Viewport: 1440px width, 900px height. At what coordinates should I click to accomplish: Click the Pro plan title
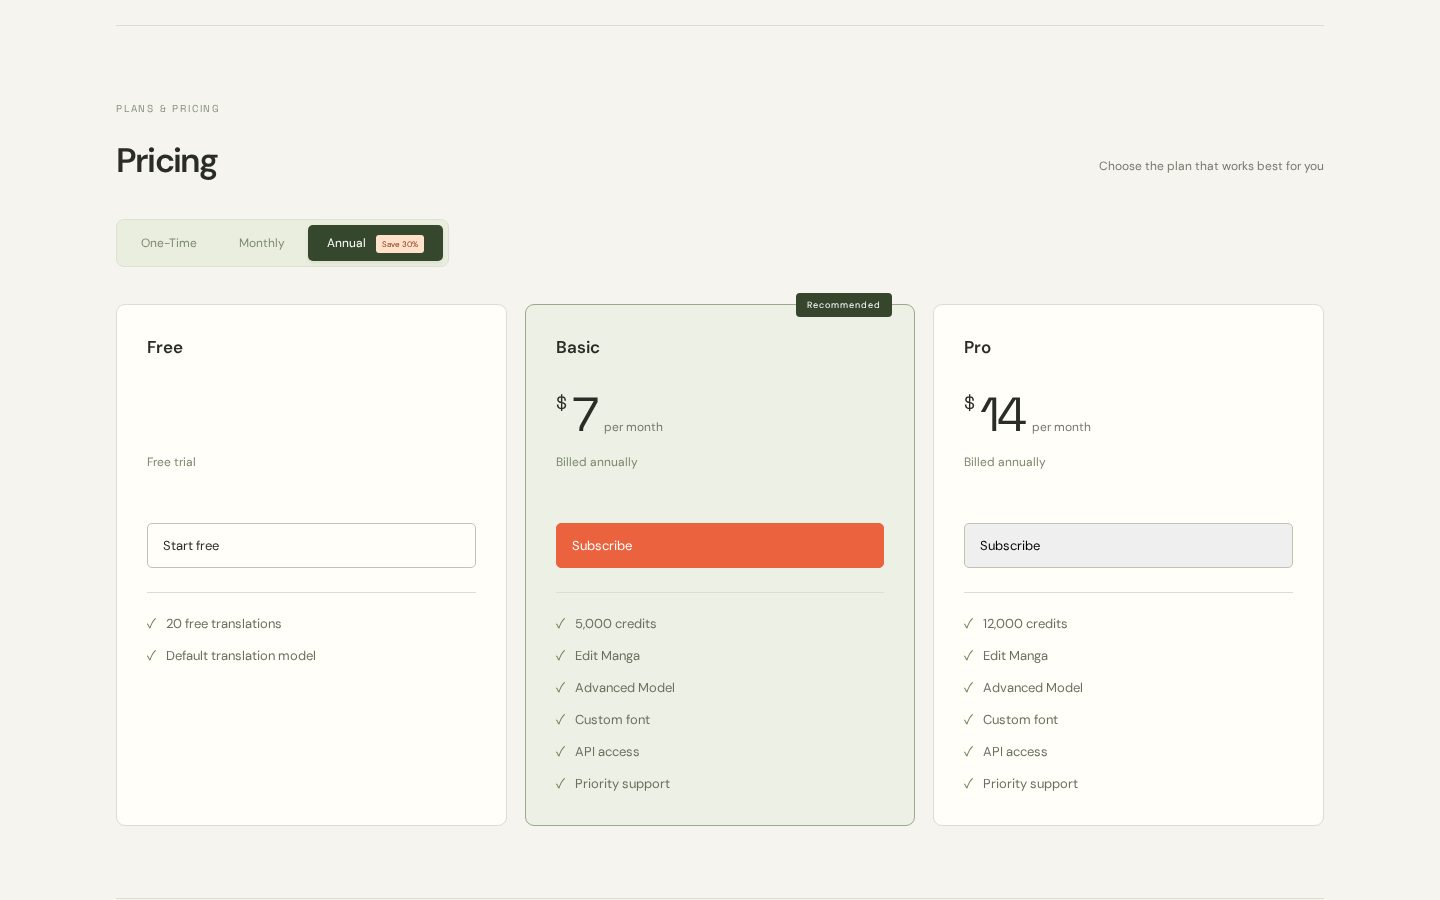pyautogui.click(x=977, y=347)
